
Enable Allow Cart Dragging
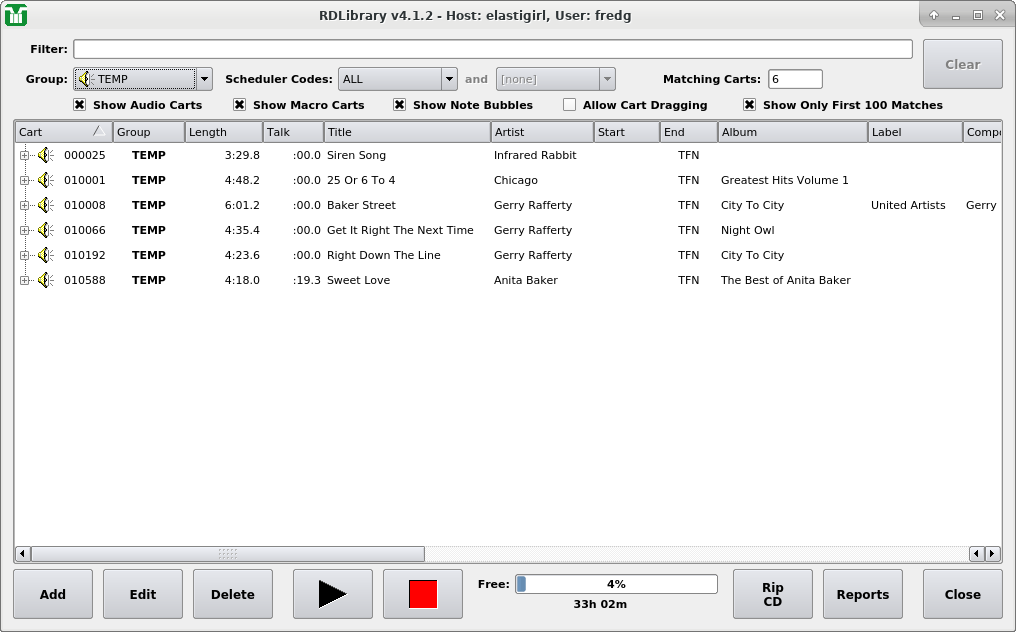570,105
